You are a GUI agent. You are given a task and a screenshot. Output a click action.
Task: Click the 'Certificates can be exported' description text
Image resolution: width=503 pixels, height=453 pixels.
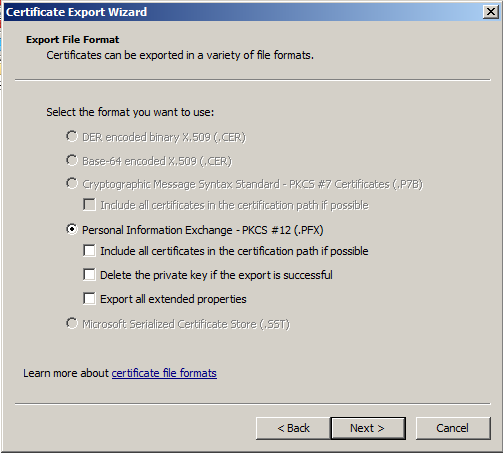(180, 55)
